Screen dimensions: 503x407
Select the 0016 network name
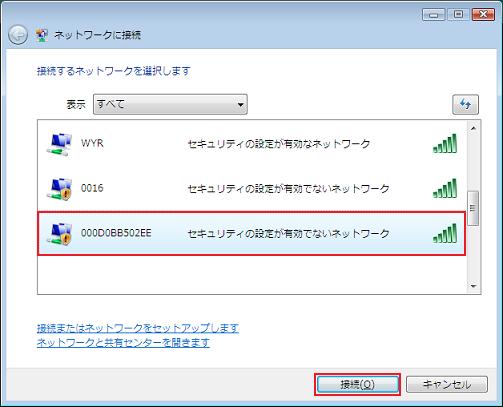(x=92, y=188)
